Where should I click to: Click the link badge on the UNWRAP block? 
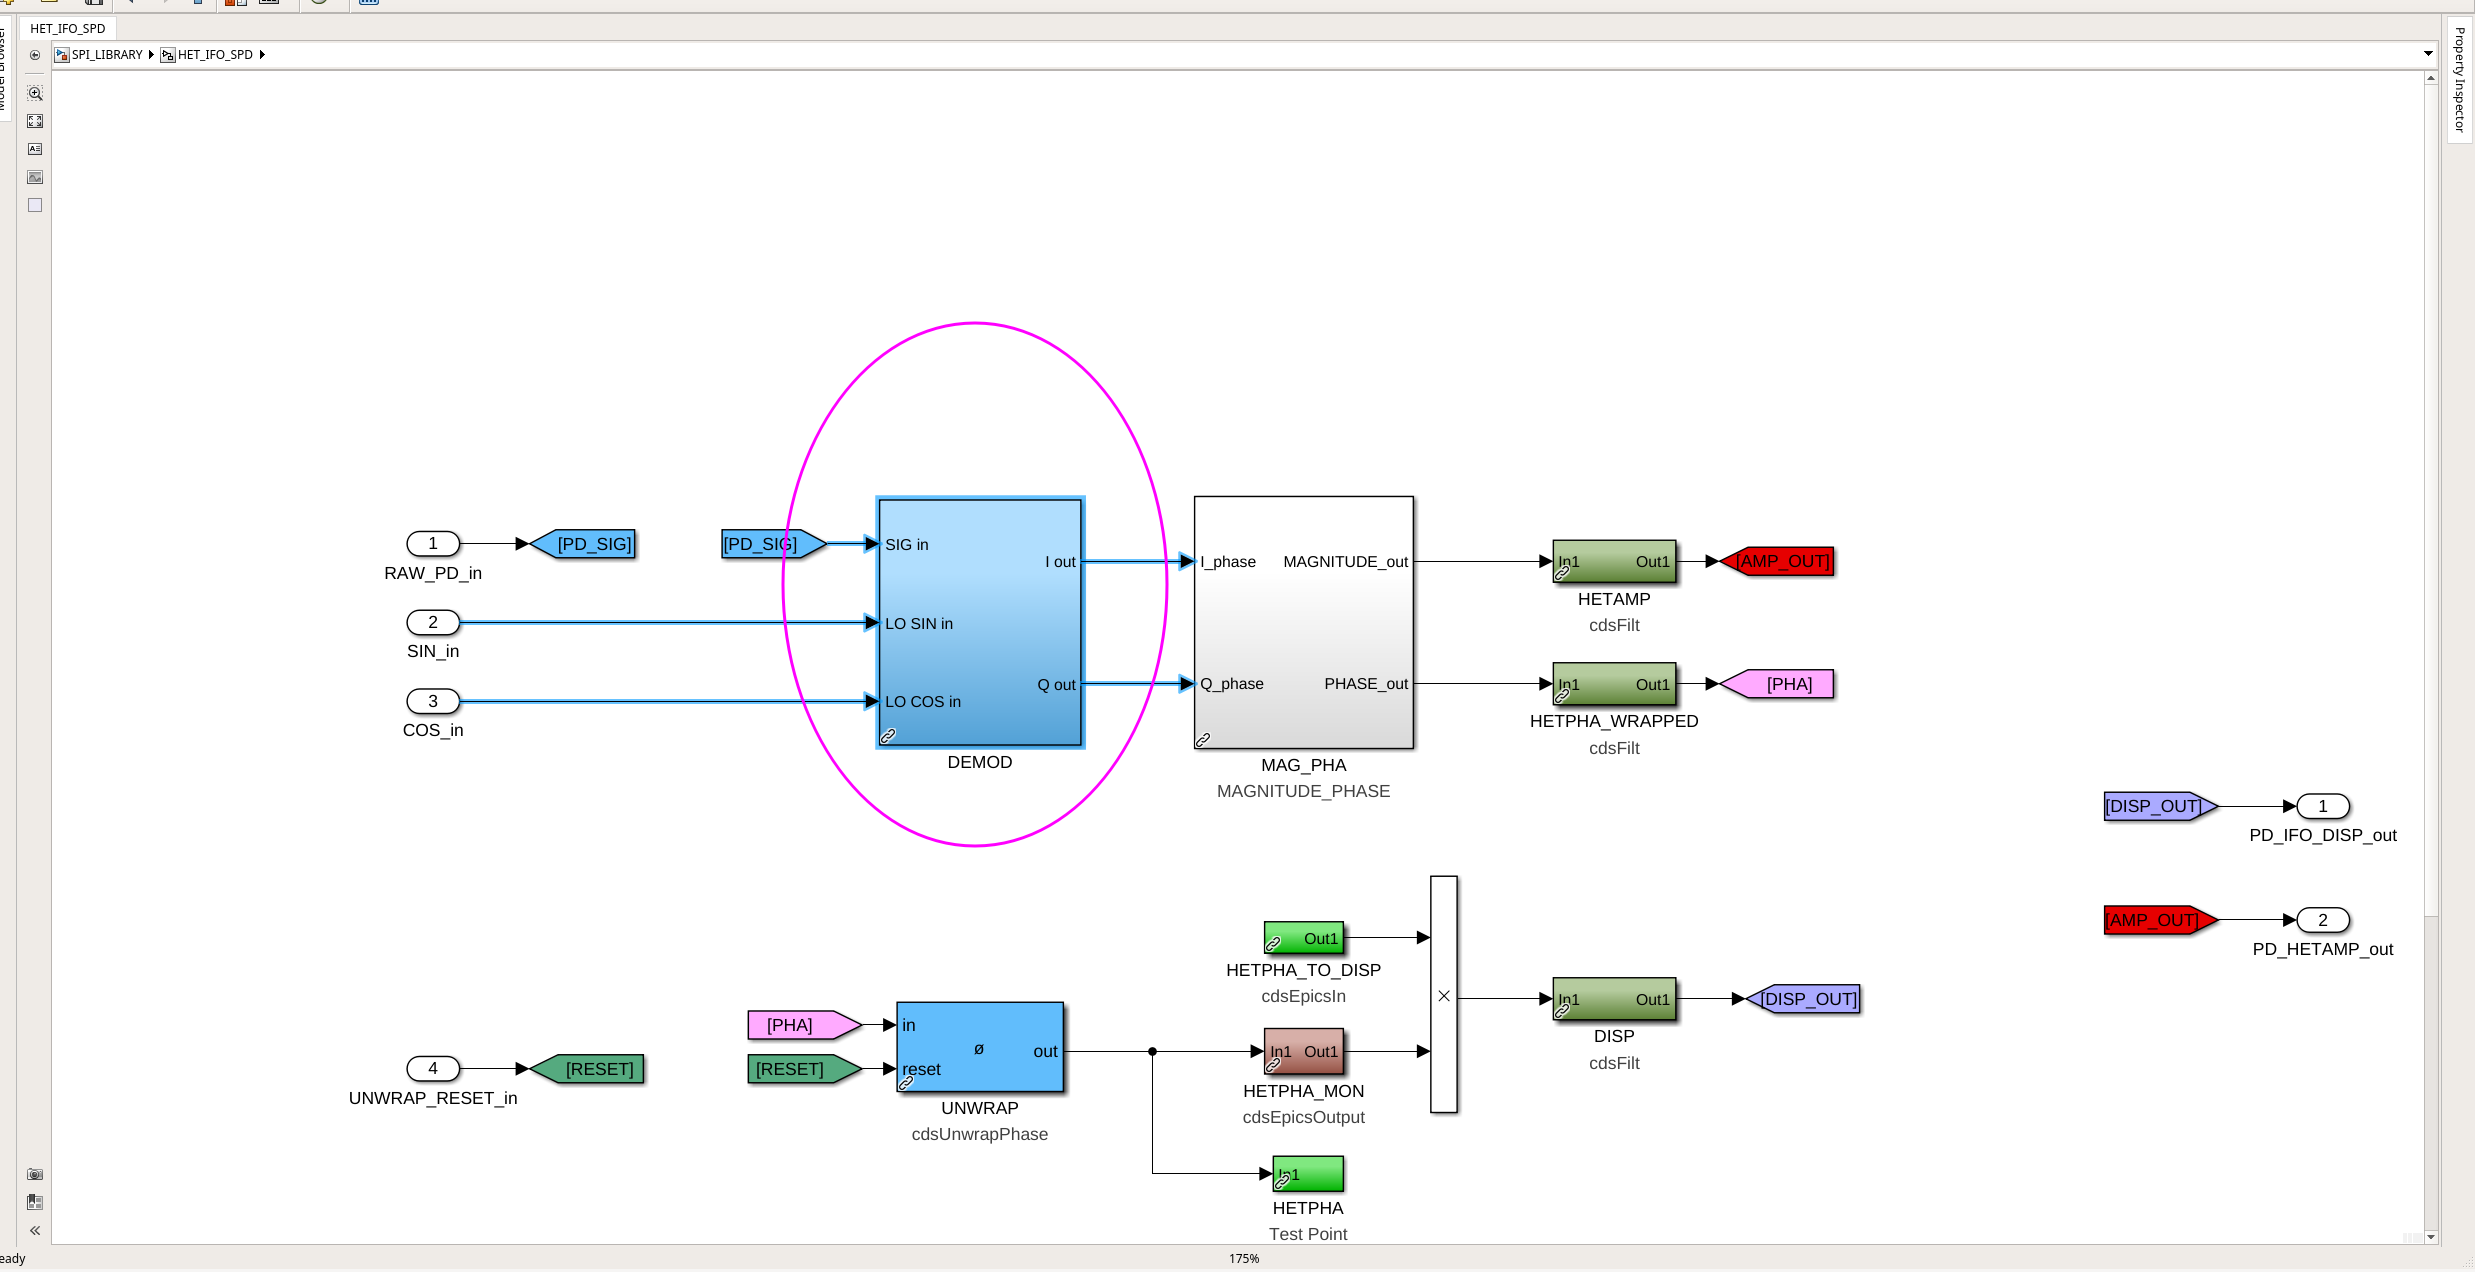pos(906,1083)
